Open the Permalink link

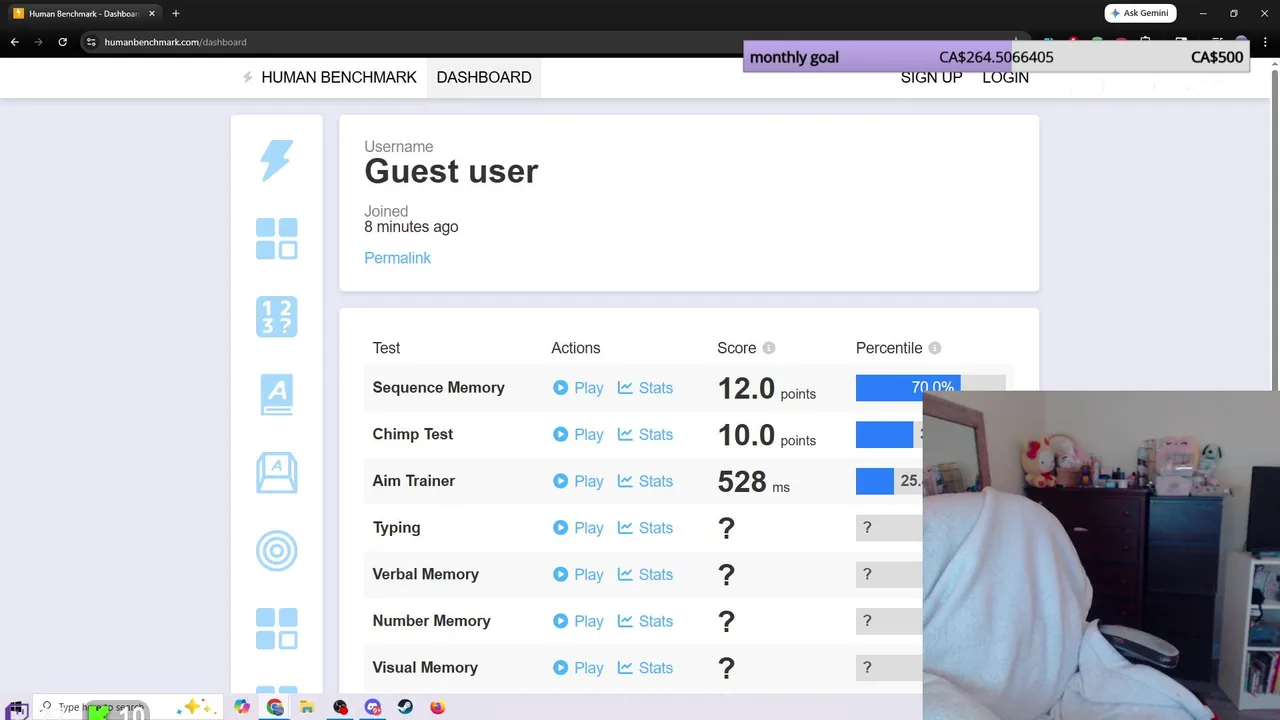(397, 258)
